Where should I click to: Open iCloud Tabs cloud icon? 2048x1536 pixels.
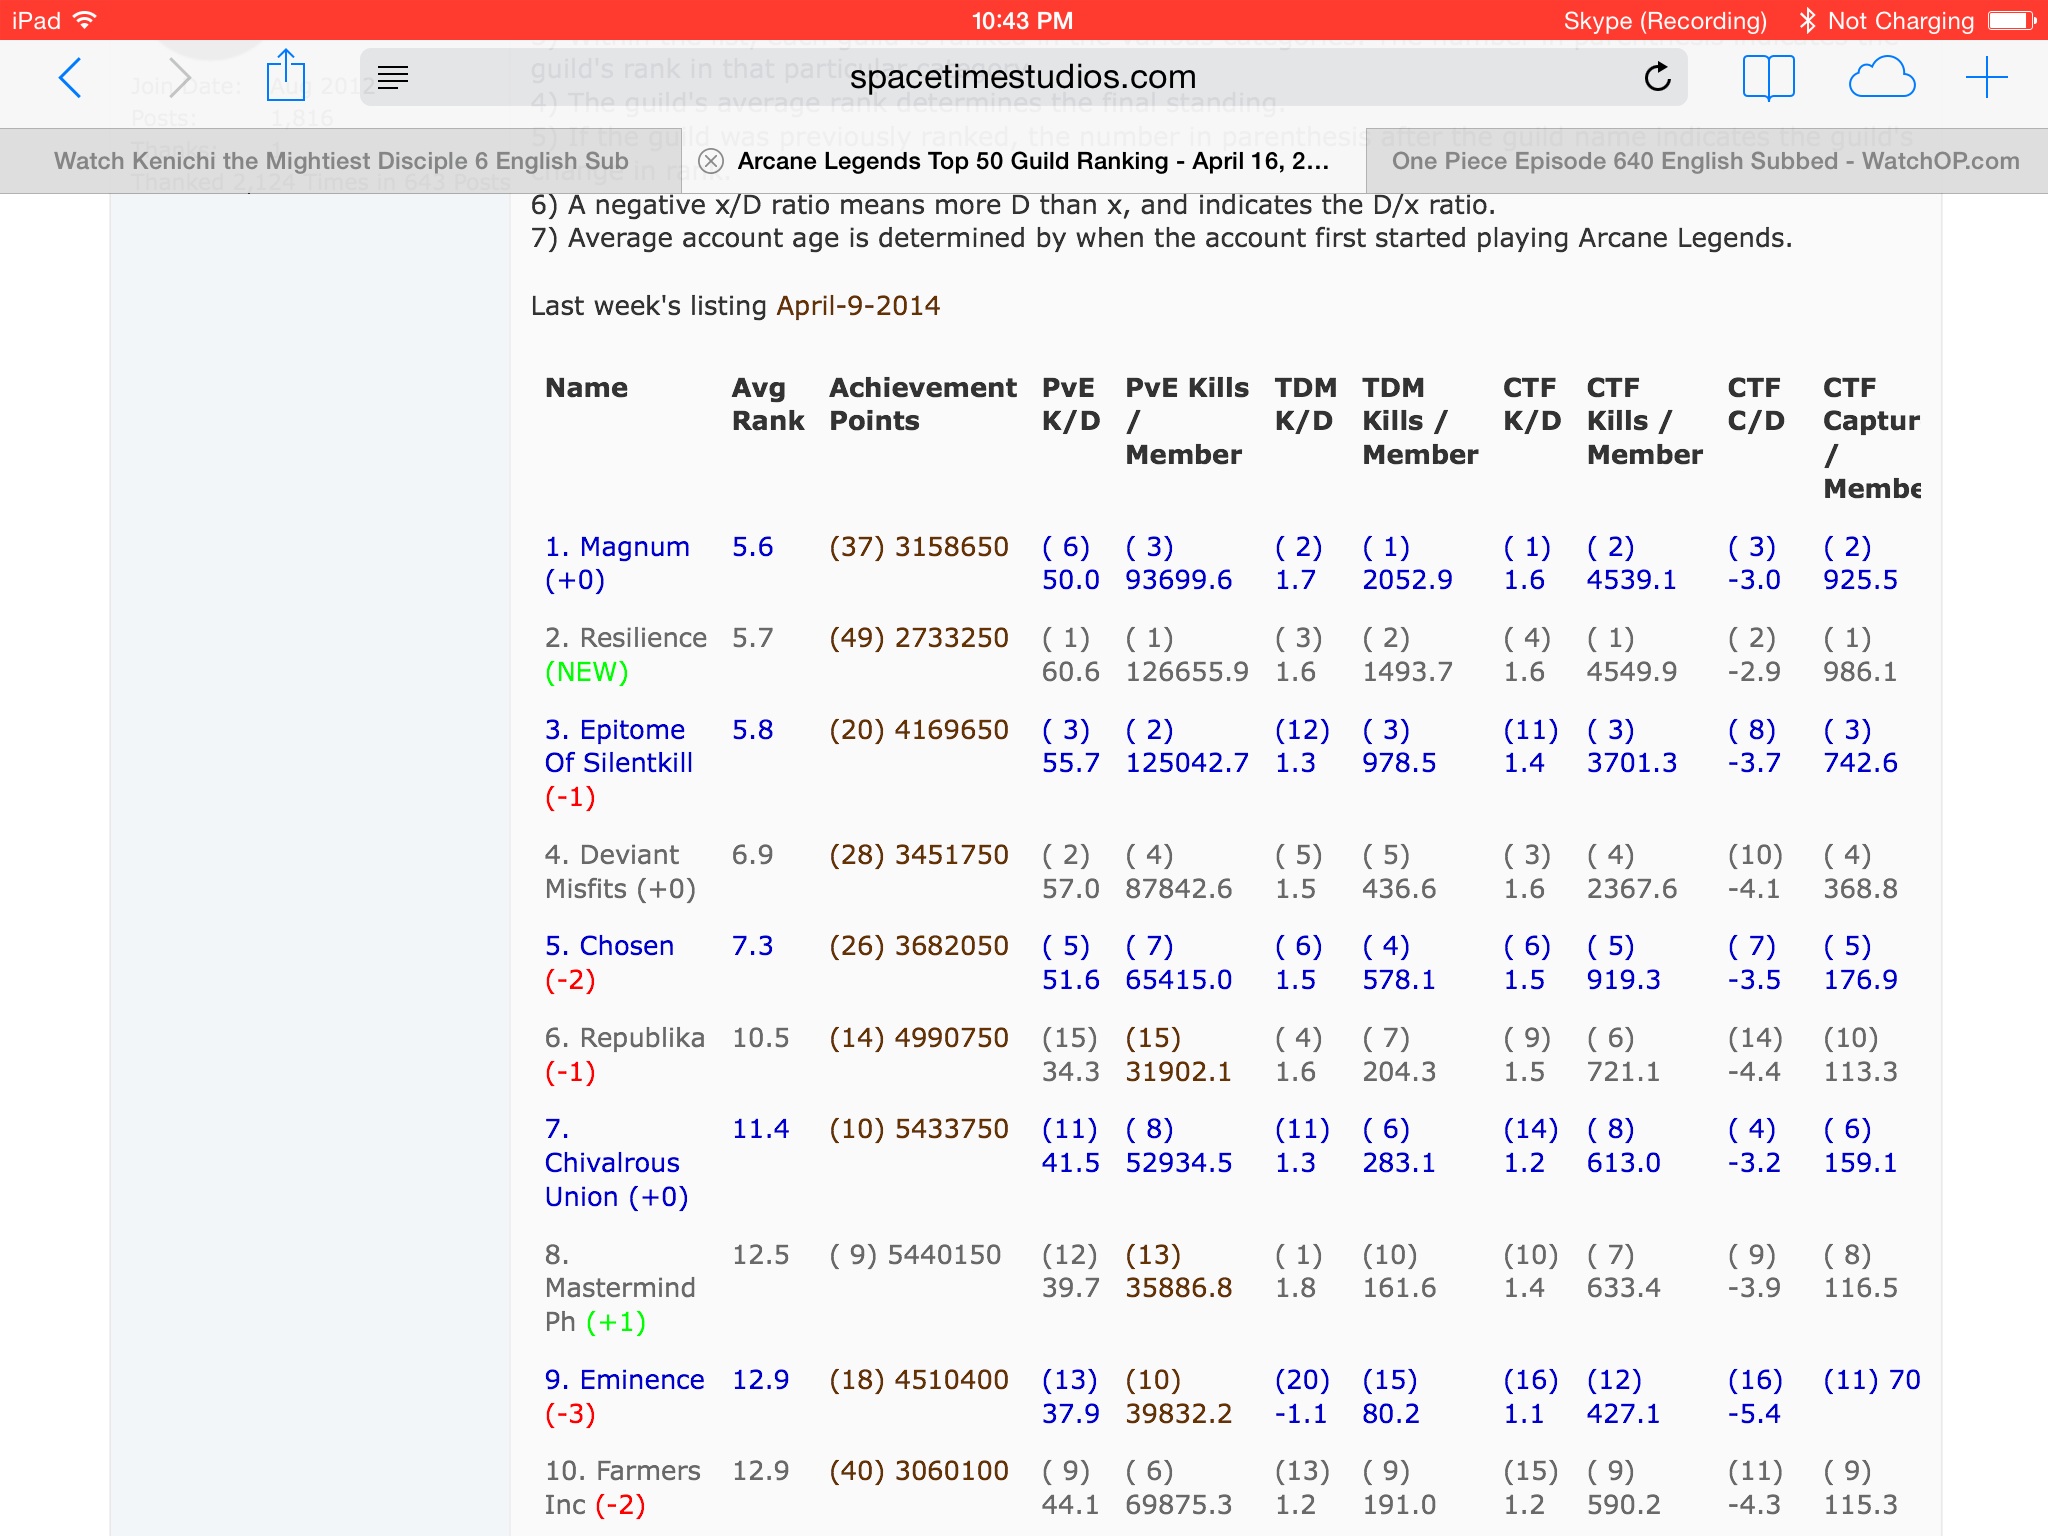1881,78
